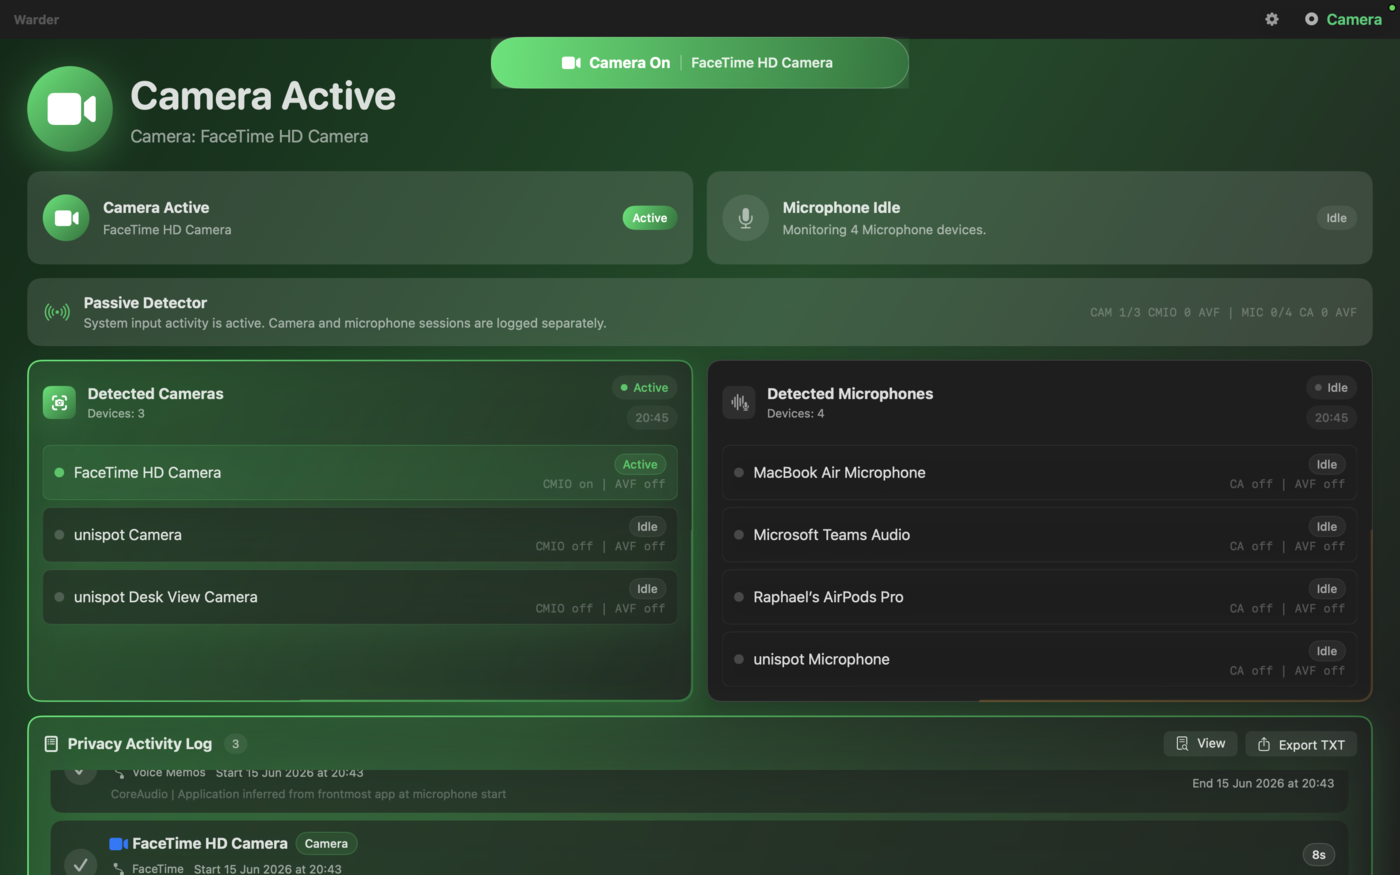This screenshot has width=1400, height=875.
Task: Click the green Active badge on Camera Active card
Action: (x=650, y=218)
